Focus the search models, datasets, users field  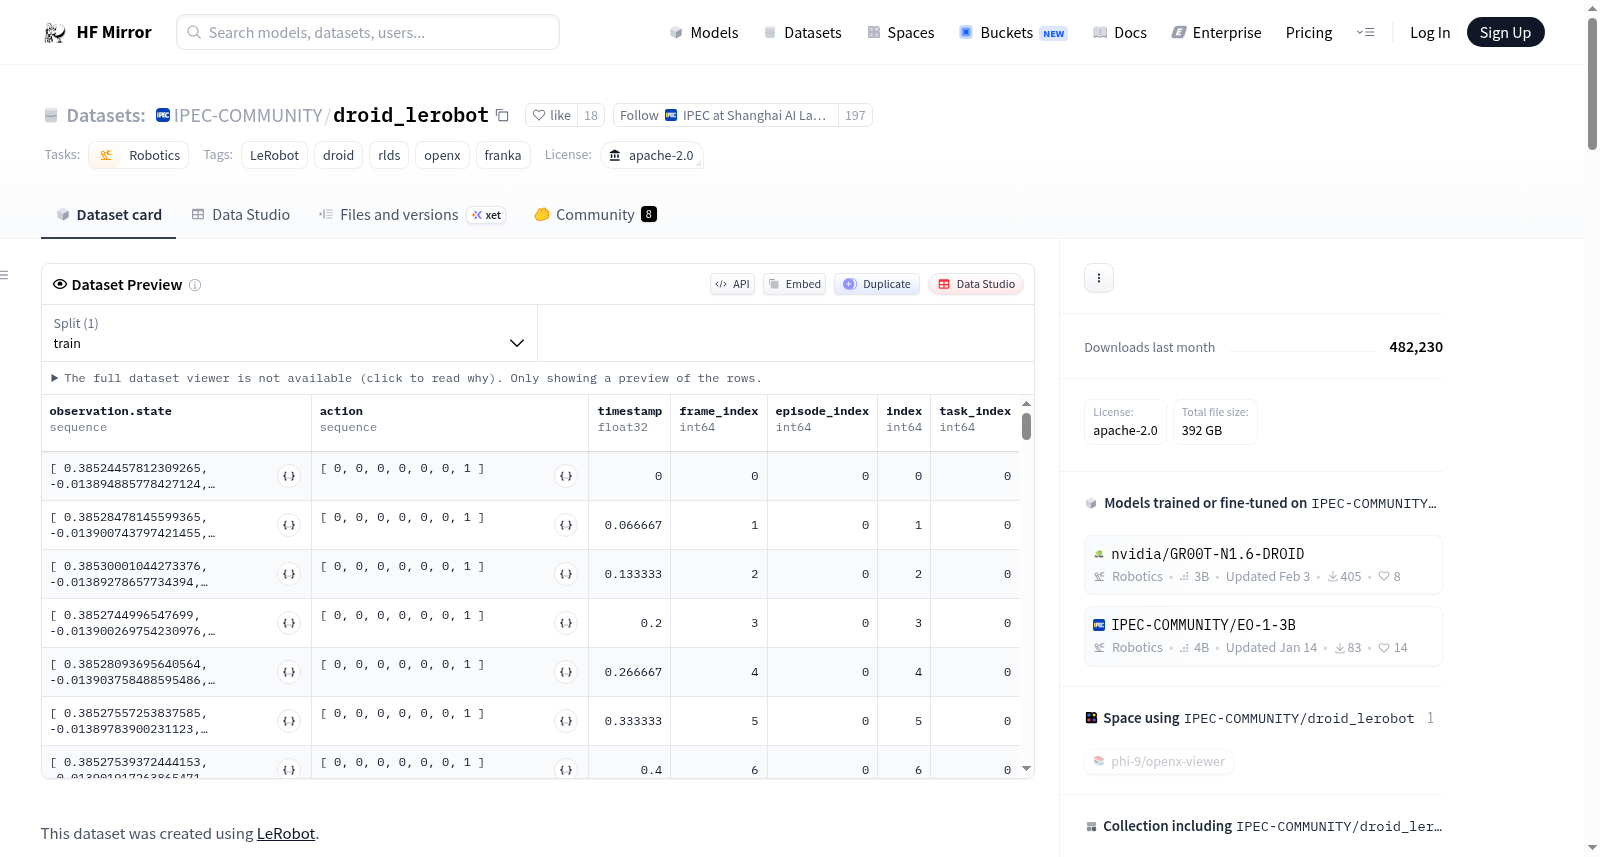(368, 33)
